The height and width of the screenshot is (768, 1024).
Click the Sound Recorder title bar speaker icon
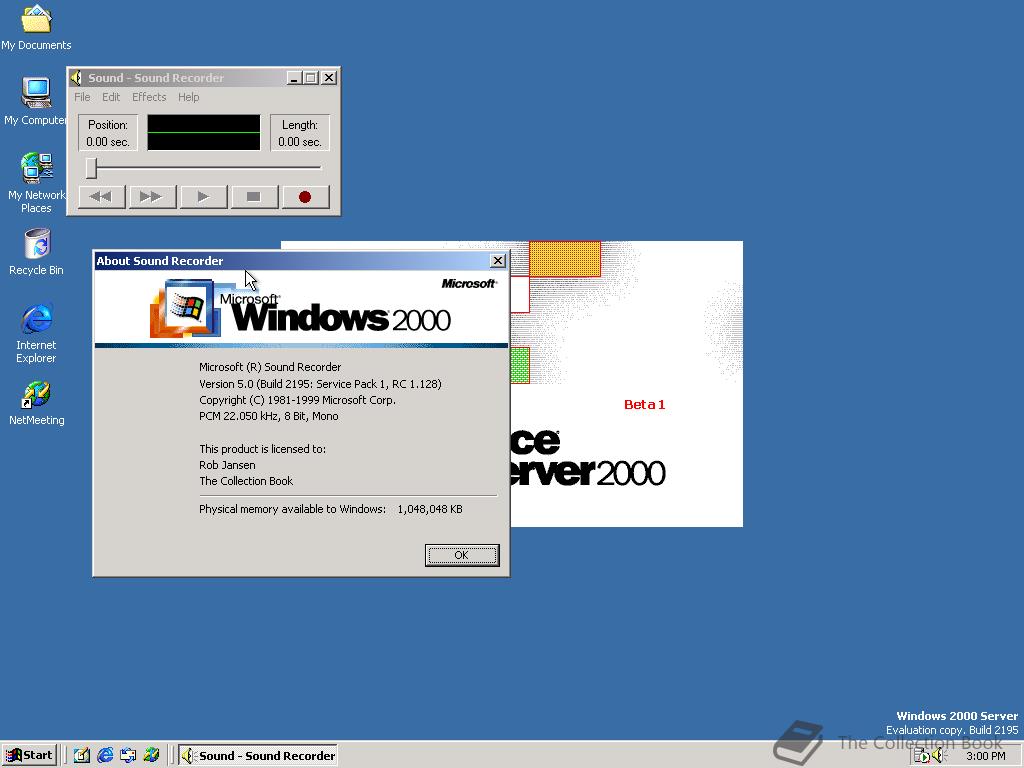pos(77,78)
